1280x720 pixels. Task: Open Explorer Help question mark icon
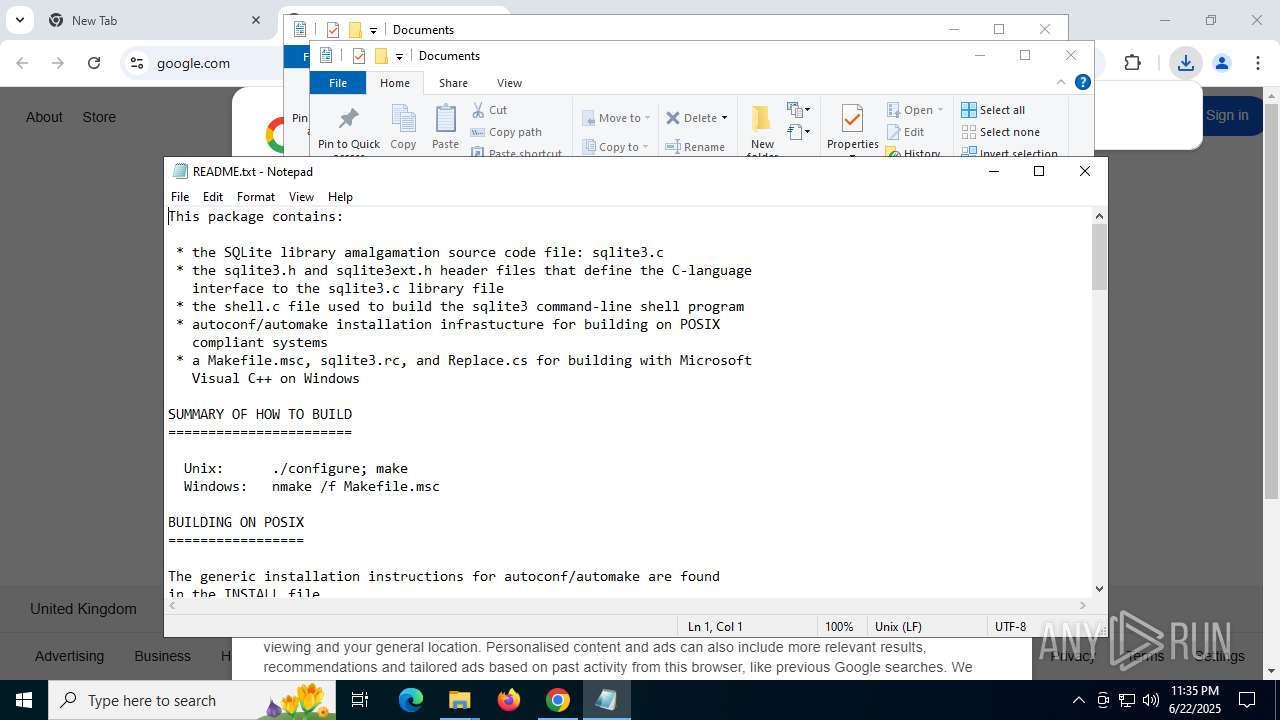pyautogui.click(x=1082, y=82)
